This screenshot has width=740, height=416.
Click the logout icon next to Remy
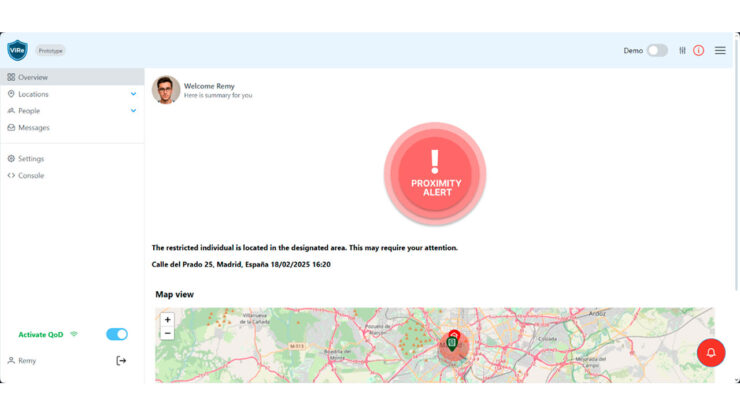click(x=122, y=360)
